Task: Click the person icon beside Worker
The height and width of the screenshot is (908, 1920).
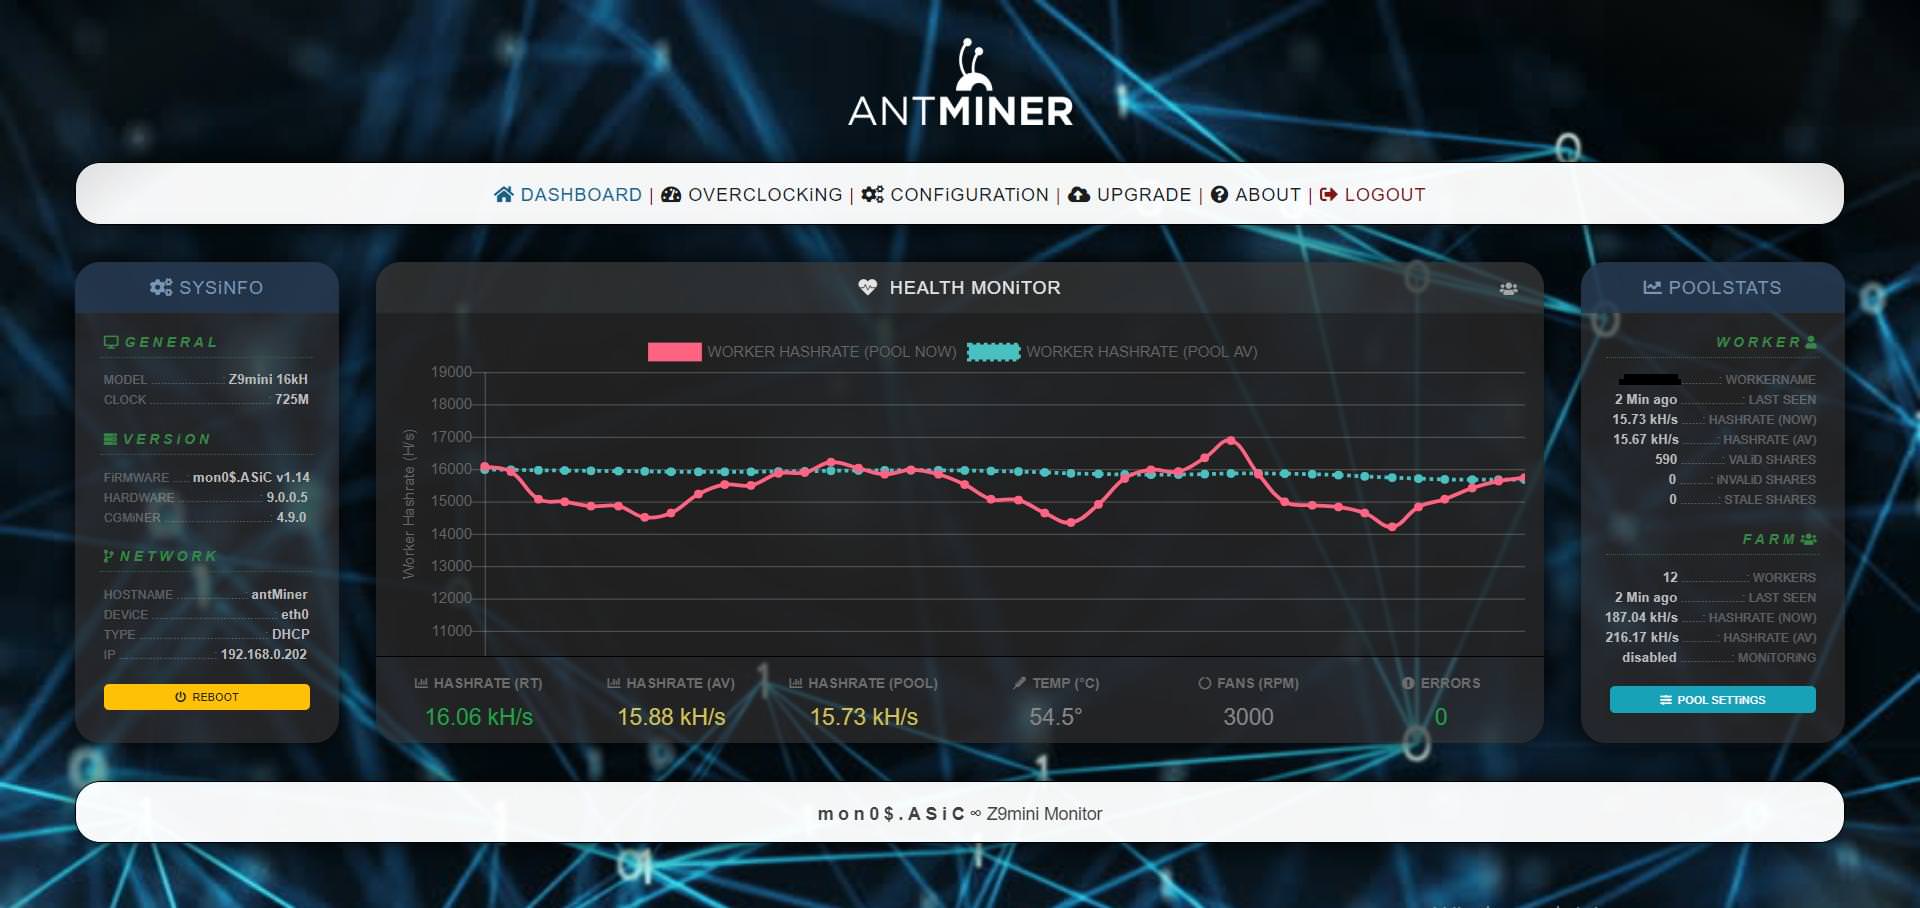Action: click(1811, 342)
